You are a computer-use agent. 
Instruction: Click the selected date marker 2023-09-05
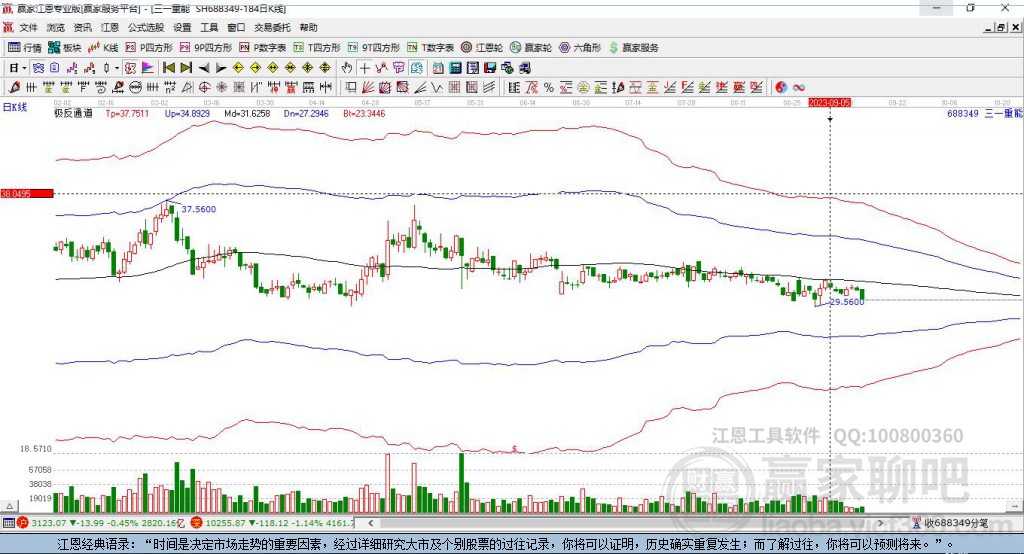coord(829,103)
